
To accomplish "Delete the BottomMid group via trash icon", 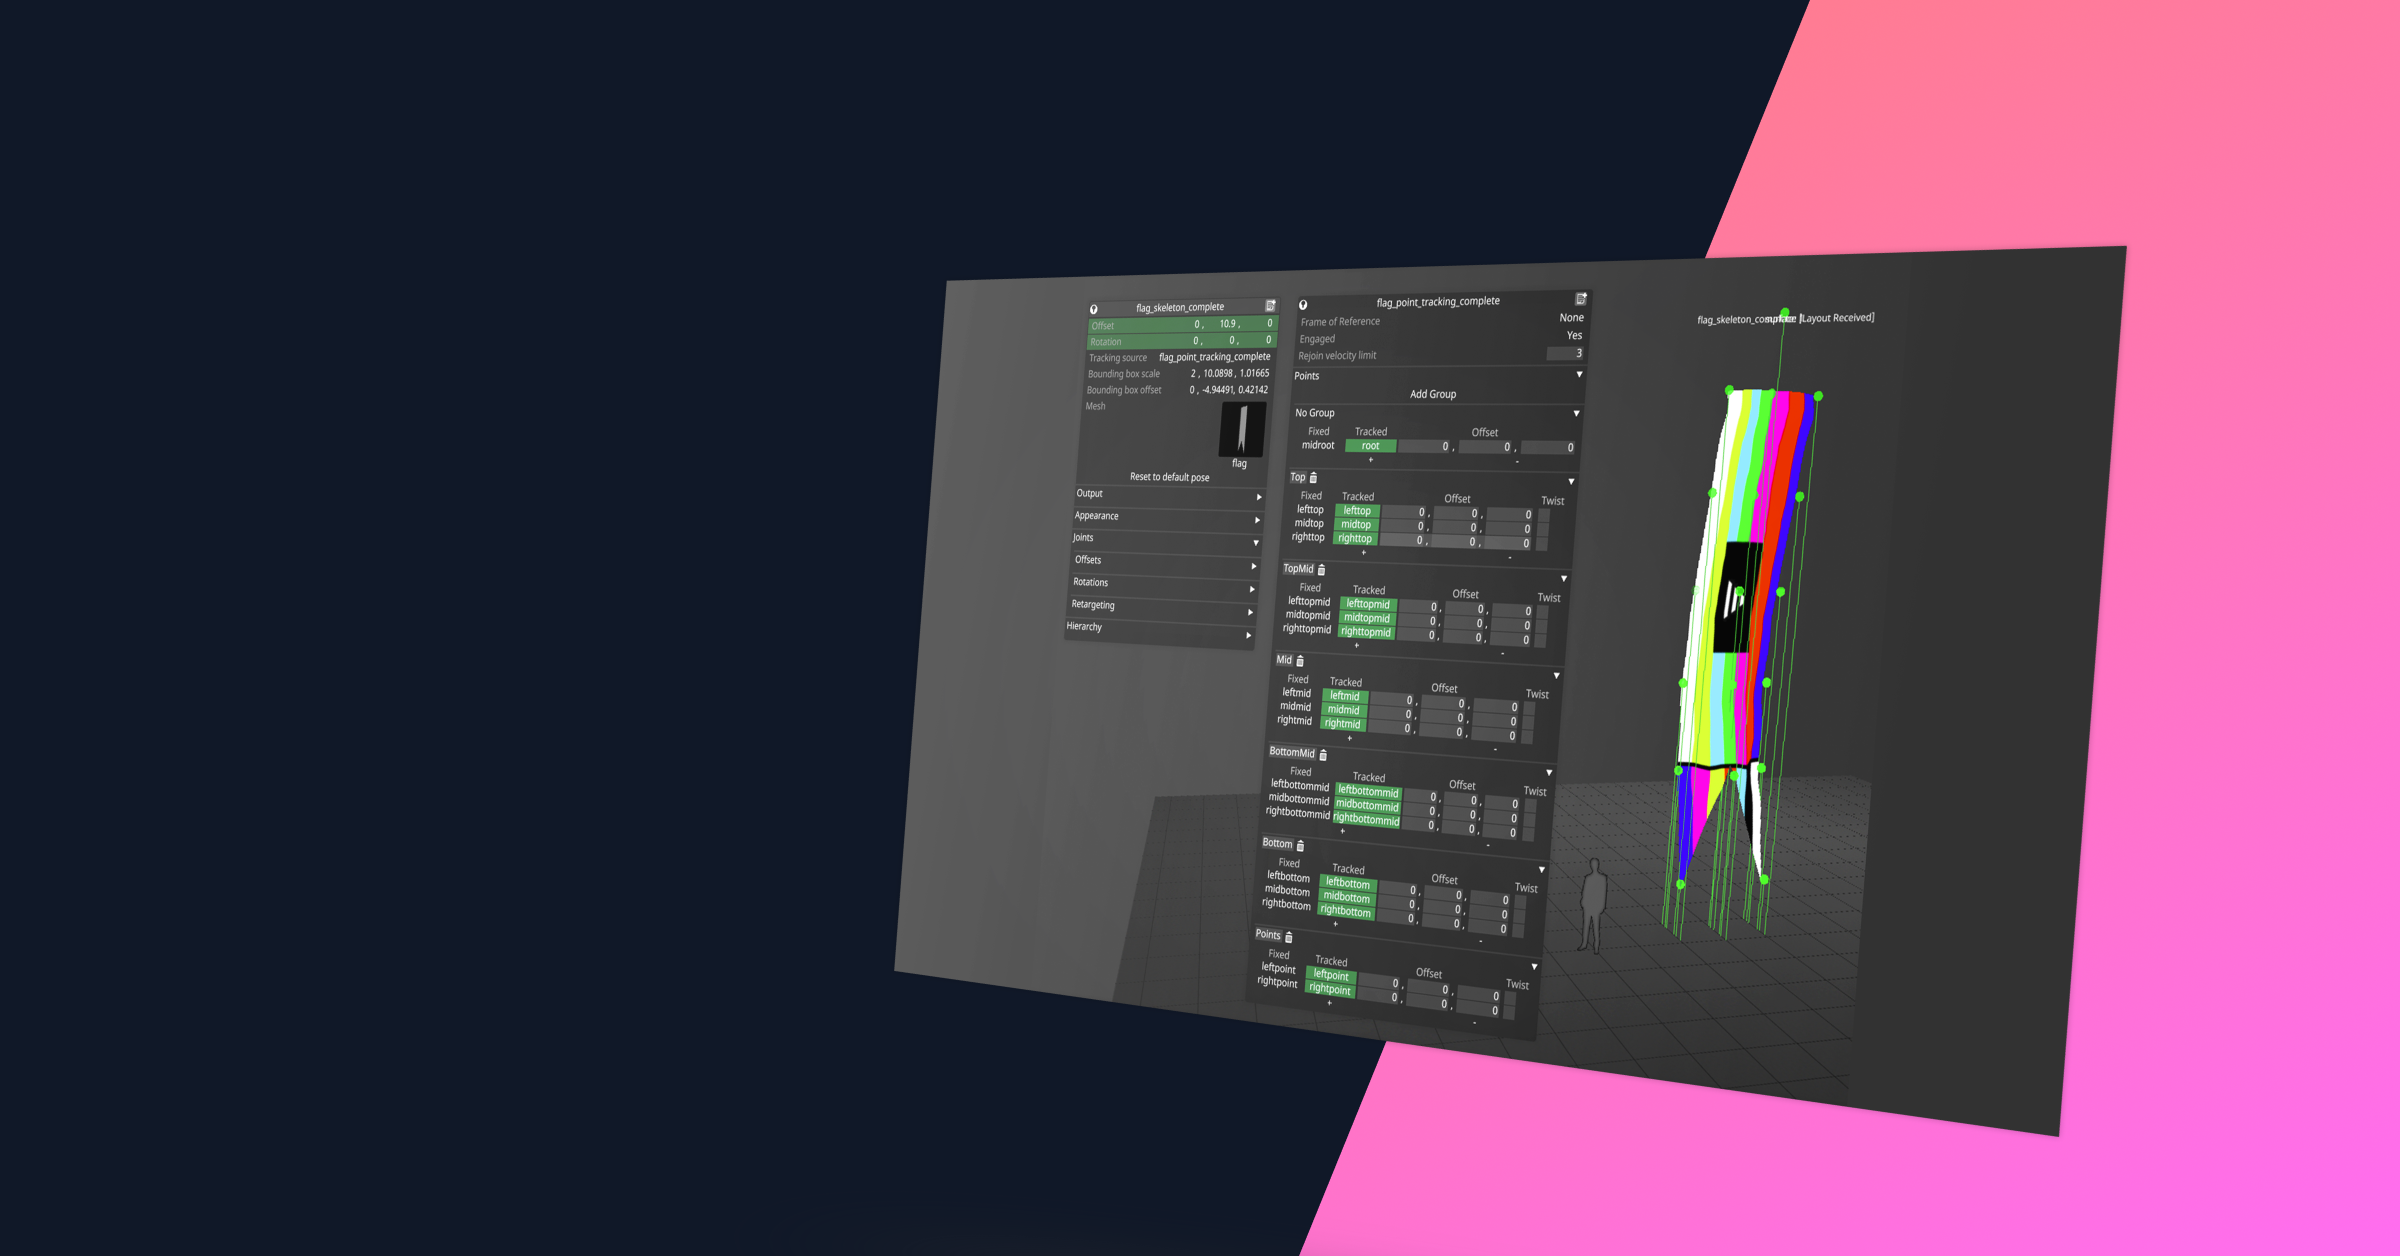I will (1323, 755).
